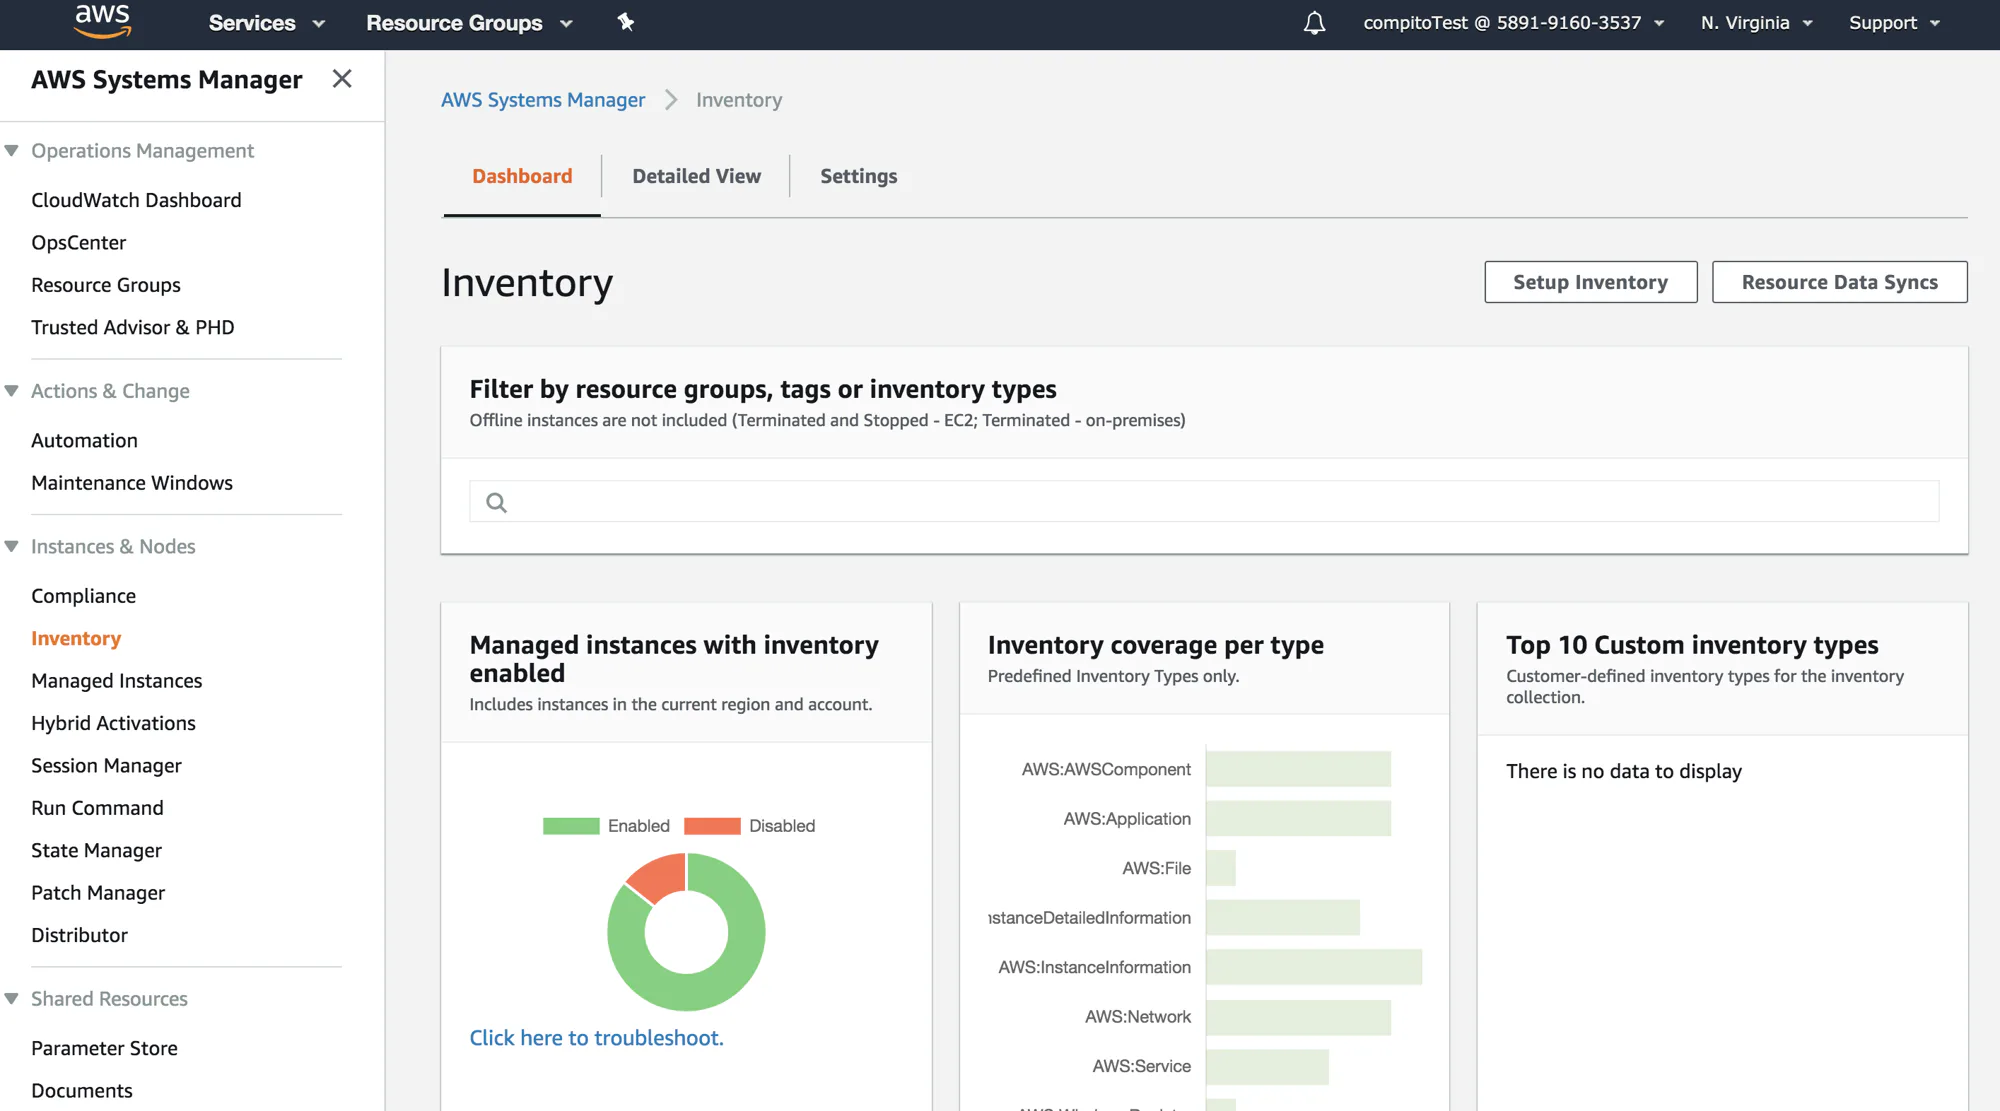Open OpsCenter in sidebar
This screenshot has height=1111, width=2000.
tap(79, 243)
